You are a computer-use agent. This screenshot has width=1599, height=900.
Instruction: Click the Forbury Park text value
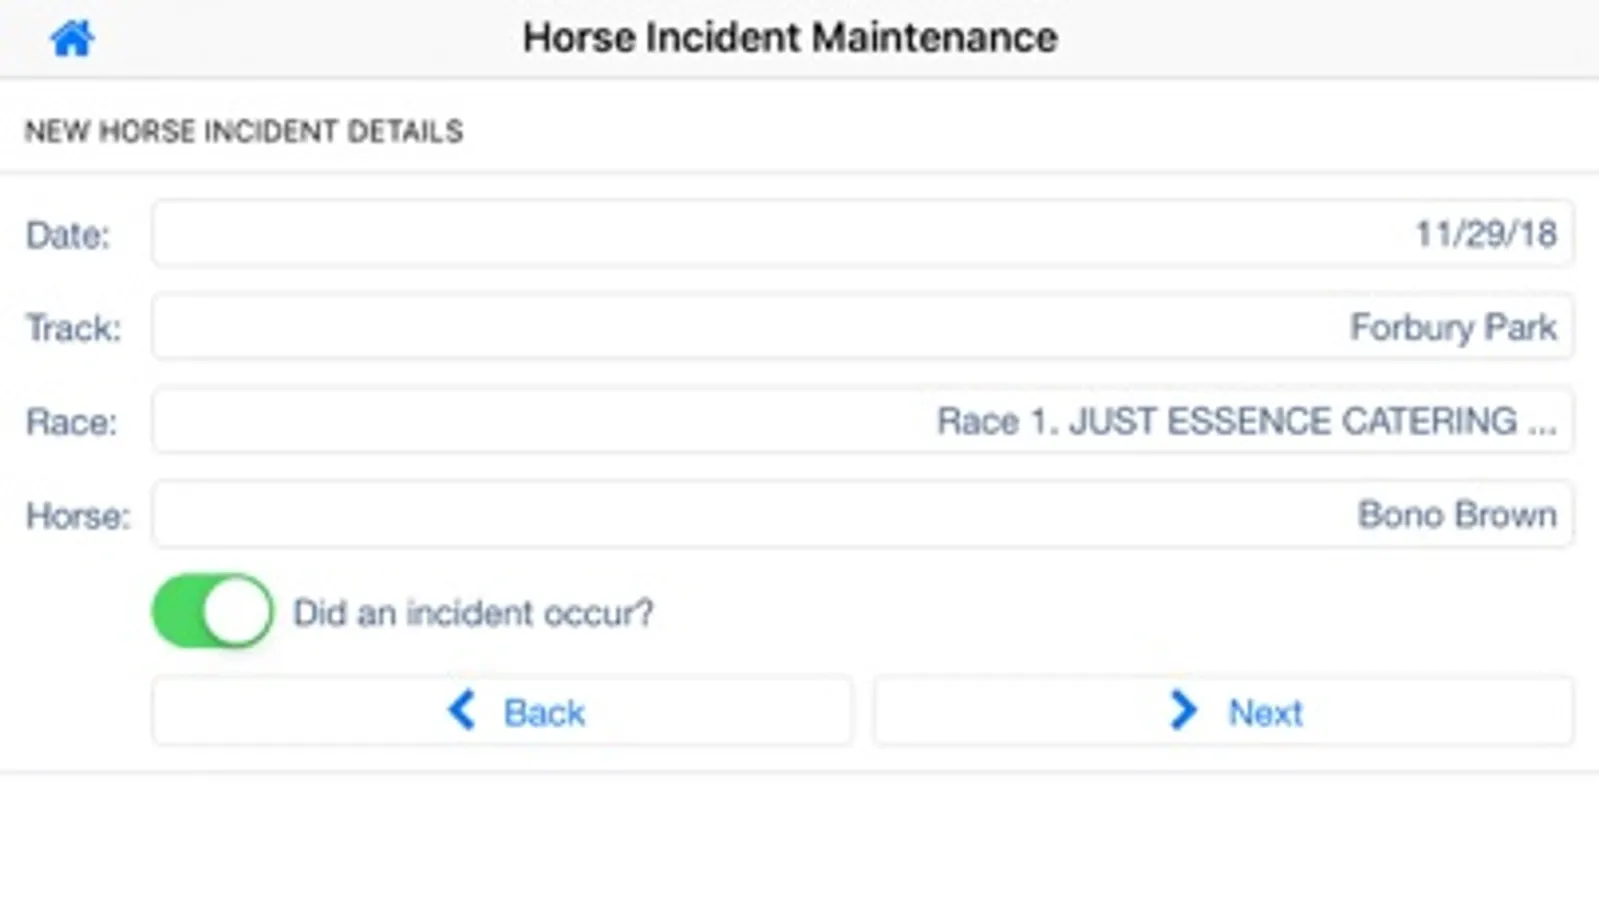1452,327
